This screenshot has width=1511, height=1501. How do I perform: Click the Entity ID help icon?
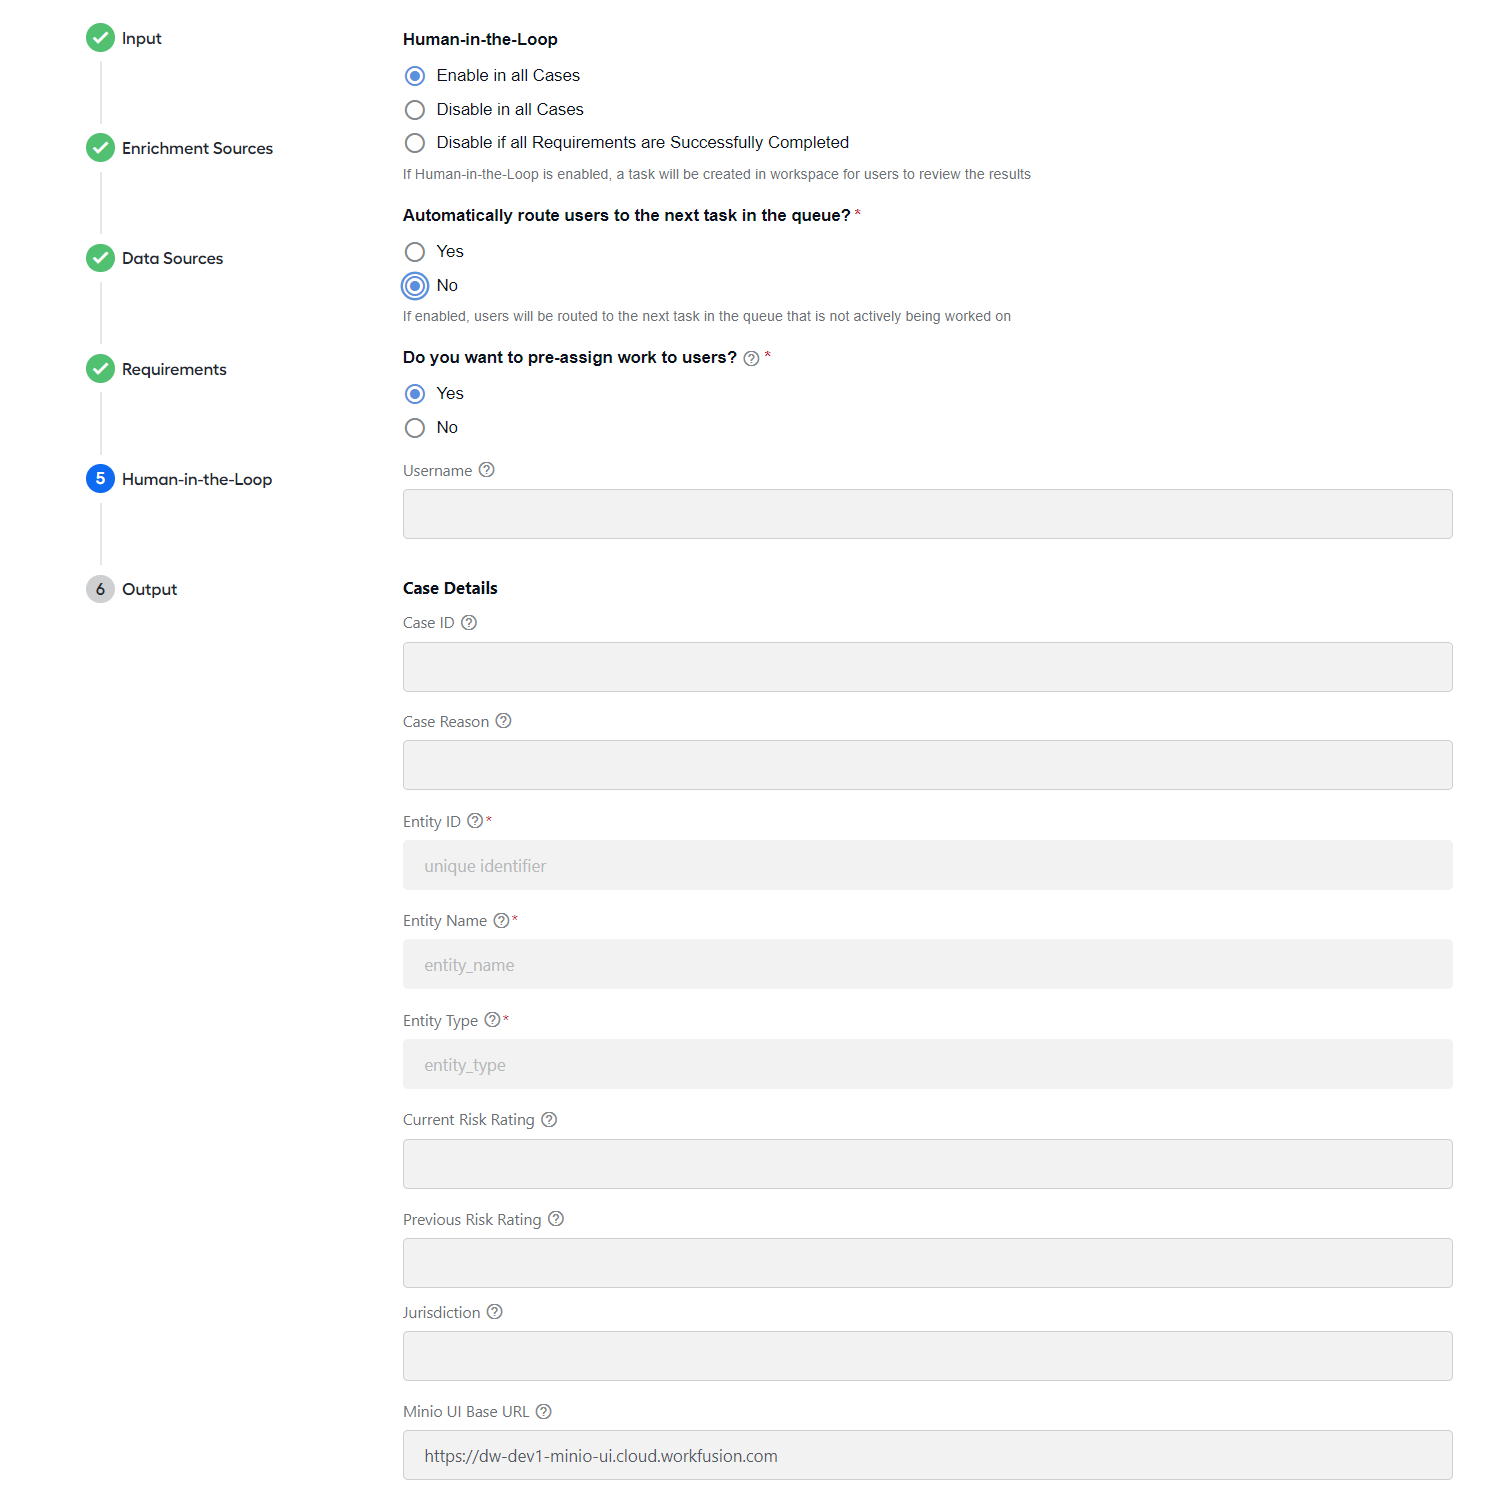point(475,821)
